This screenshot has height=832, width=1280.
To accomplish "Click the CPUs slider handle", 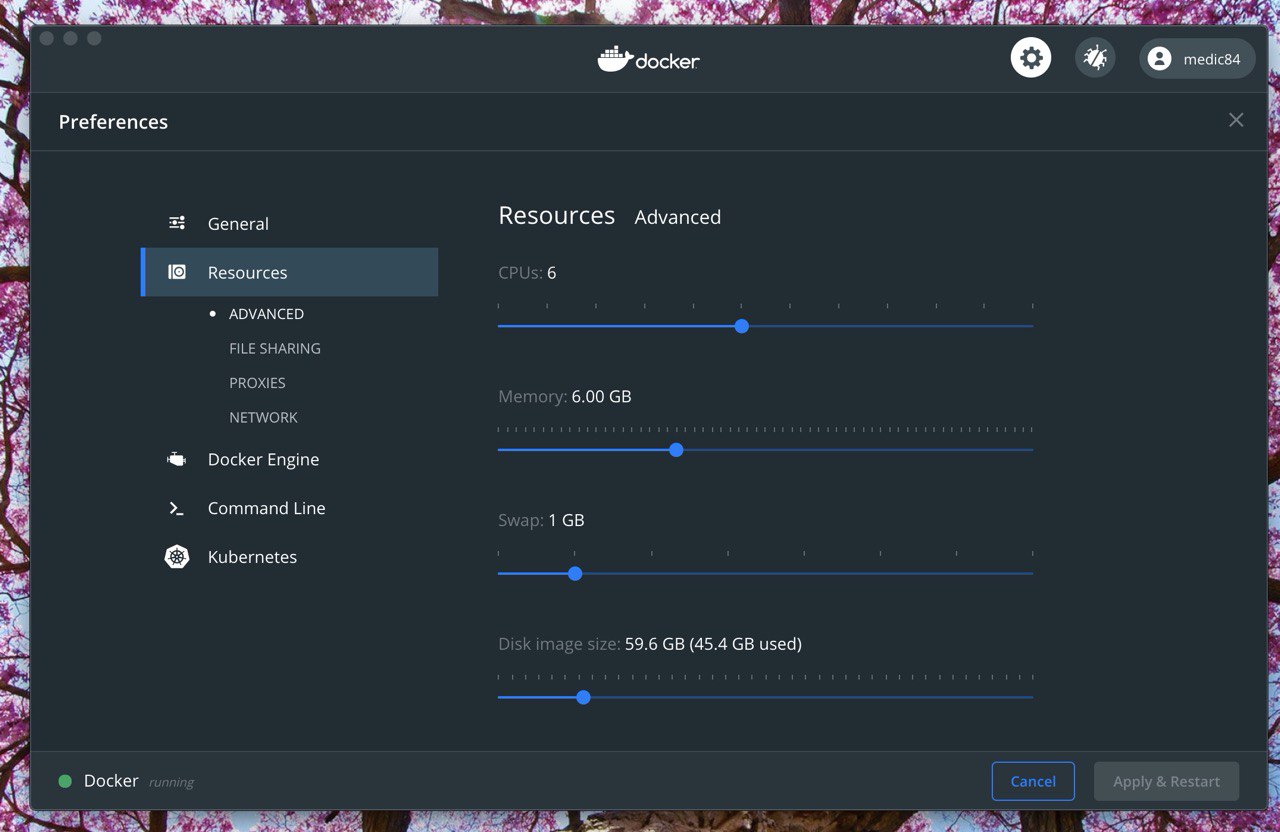I will [741, 326].
